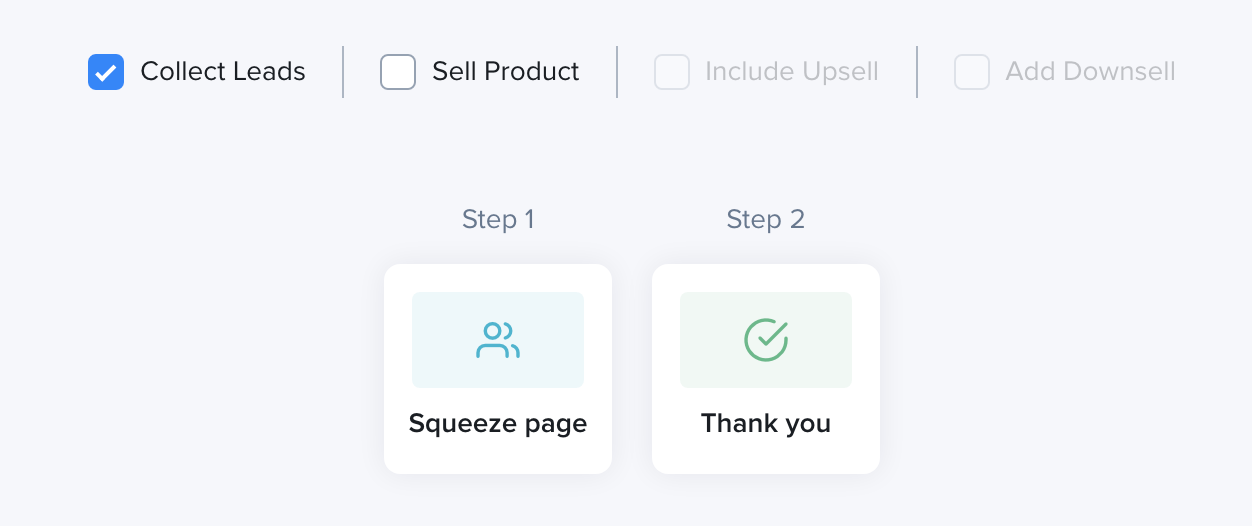Click the green checkmark circle icon
The width and height of the screenshot is (1252, 526).
pyautogui.click(x=766, y=340)
